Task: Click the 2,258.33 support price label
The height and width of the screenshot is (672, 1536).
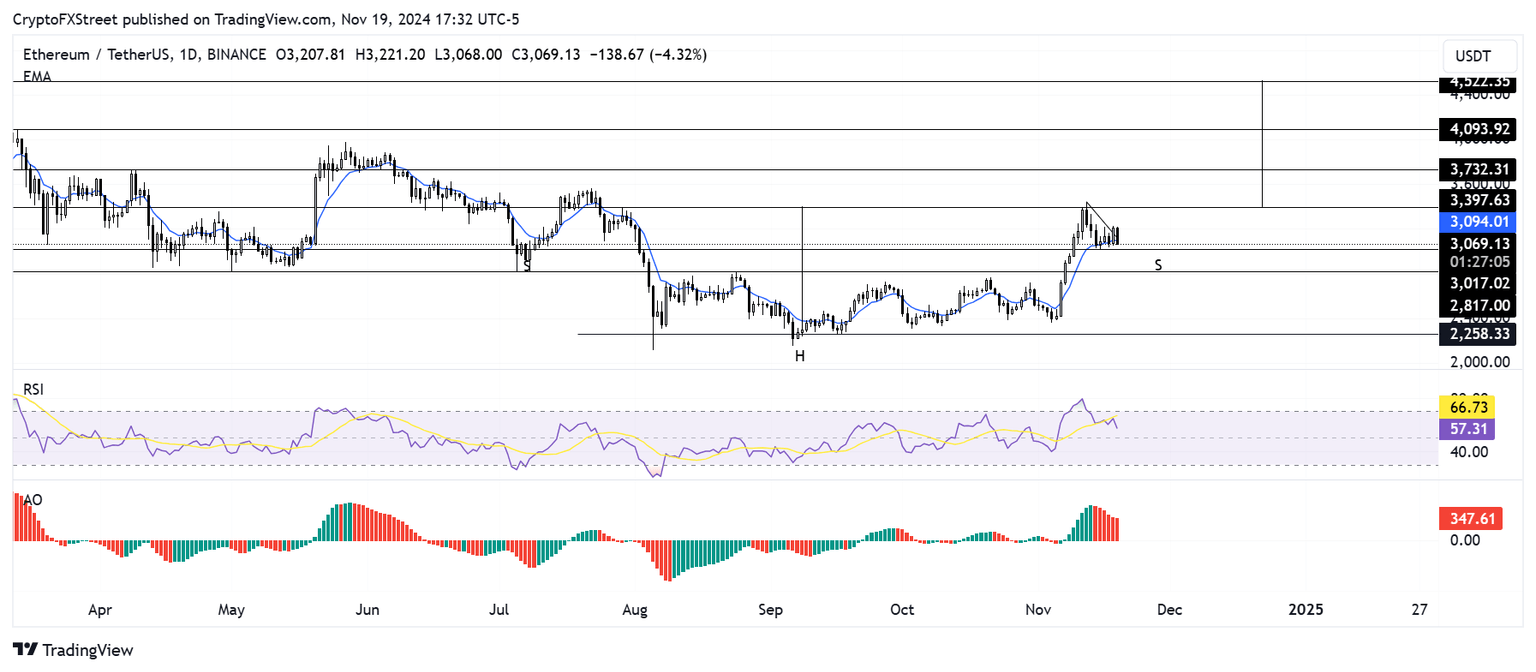Action: click(1479, 334)
